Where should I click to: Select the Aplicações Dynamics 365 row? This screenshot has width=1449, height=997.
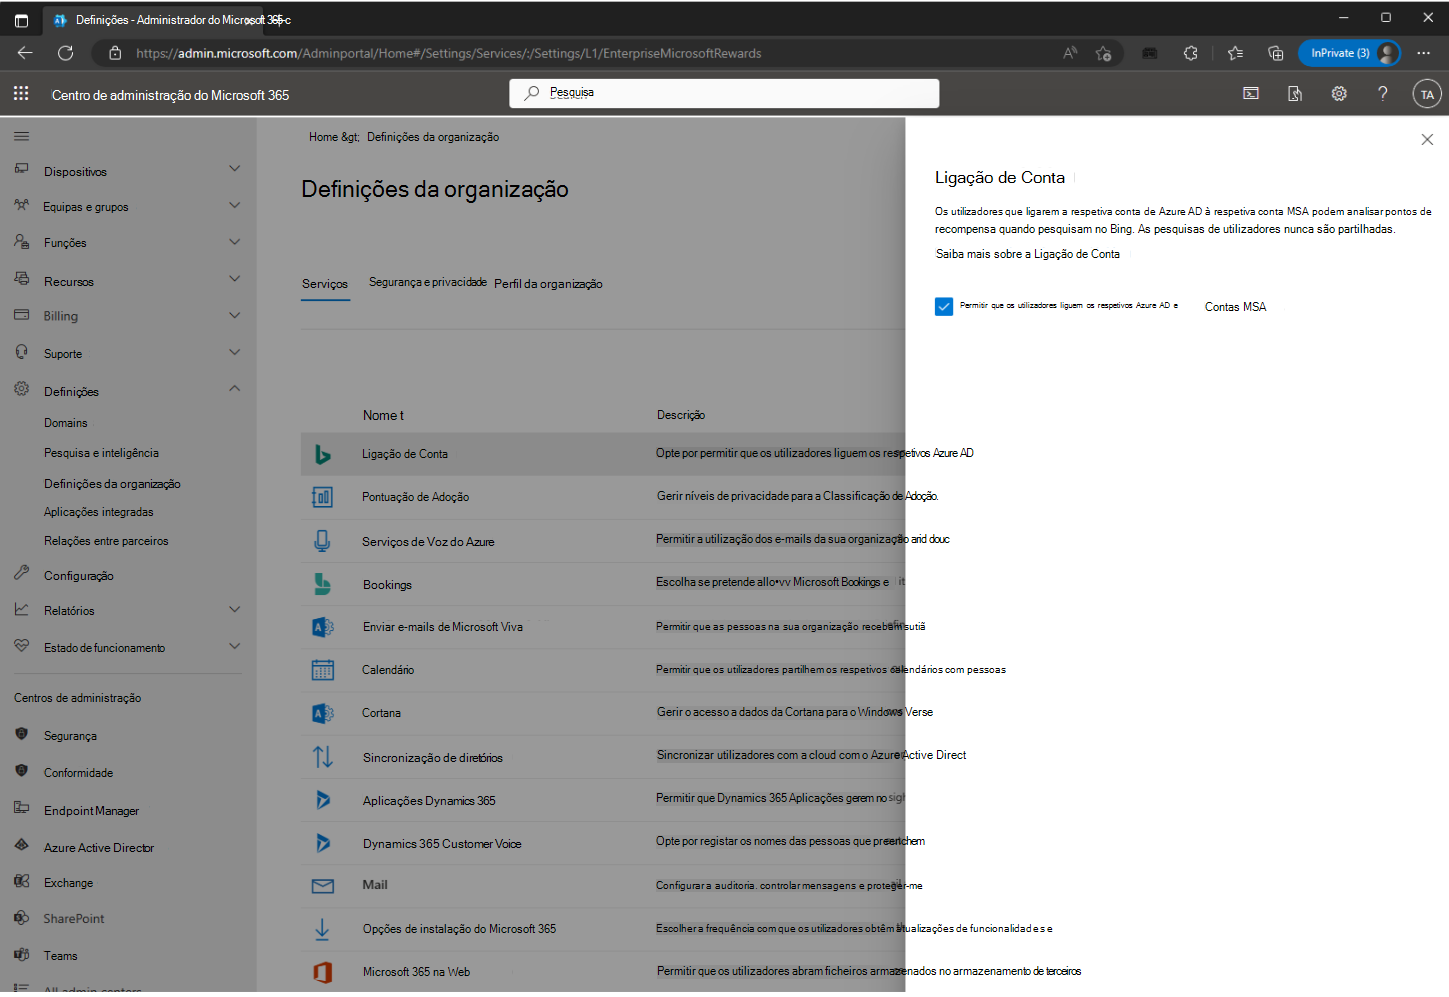(603, 800)
